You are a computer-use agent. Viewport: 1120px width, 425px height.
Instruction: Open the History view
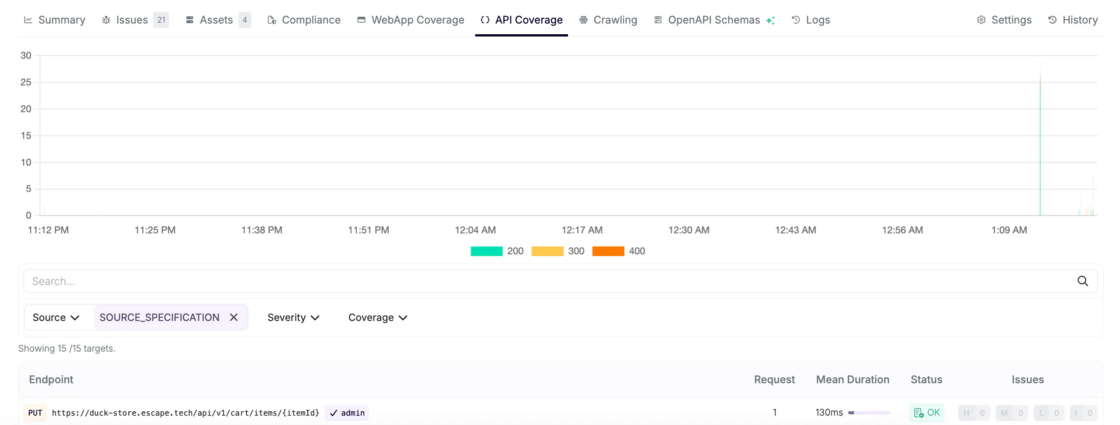click(1072, 20)
